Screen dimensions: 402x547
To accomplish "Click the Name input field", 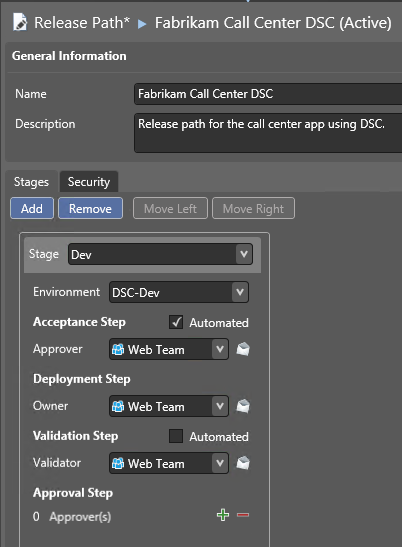I will click(x=268, y=94).
